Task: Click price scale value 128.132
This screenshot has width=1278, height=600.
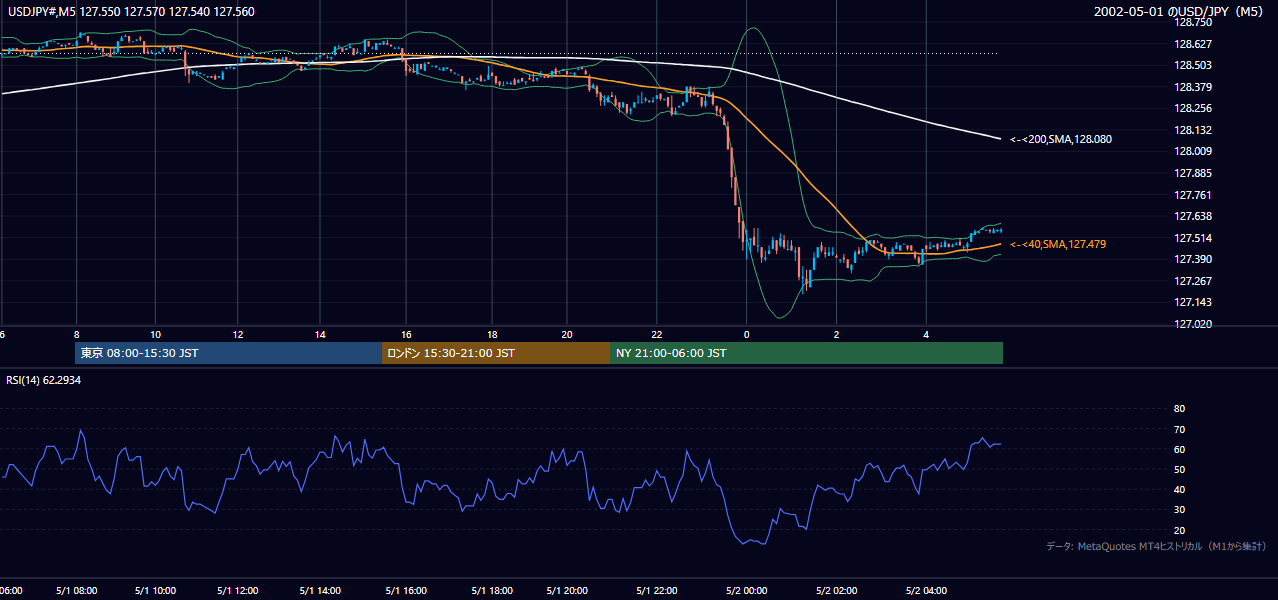Action: (1193, 130)
